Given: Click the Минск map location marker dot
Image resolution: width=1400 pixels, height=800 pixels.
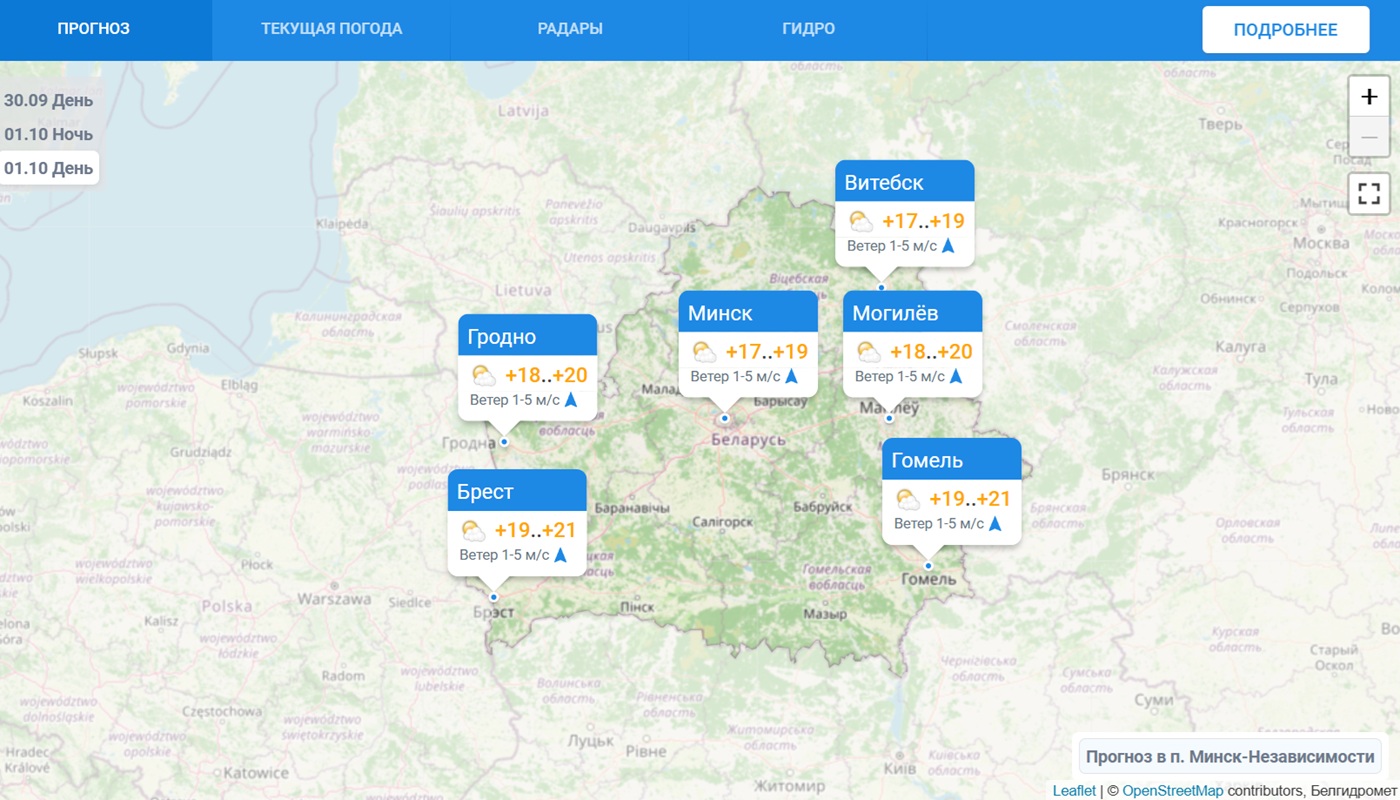Looking at the screenshot, I should coord(725,419).
